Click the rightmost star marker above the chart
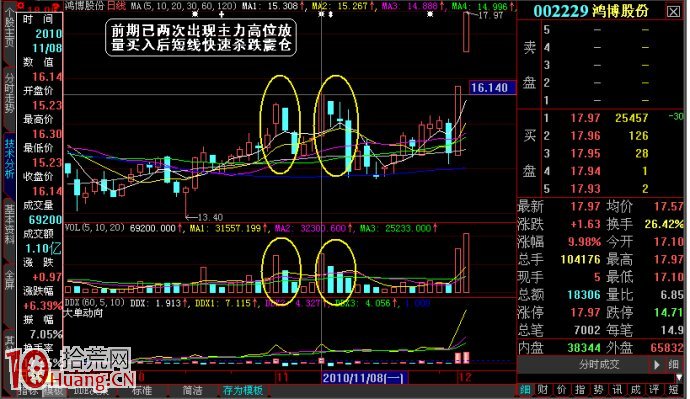The width and height of the screenshot is (690, 399). pos(430,15)
